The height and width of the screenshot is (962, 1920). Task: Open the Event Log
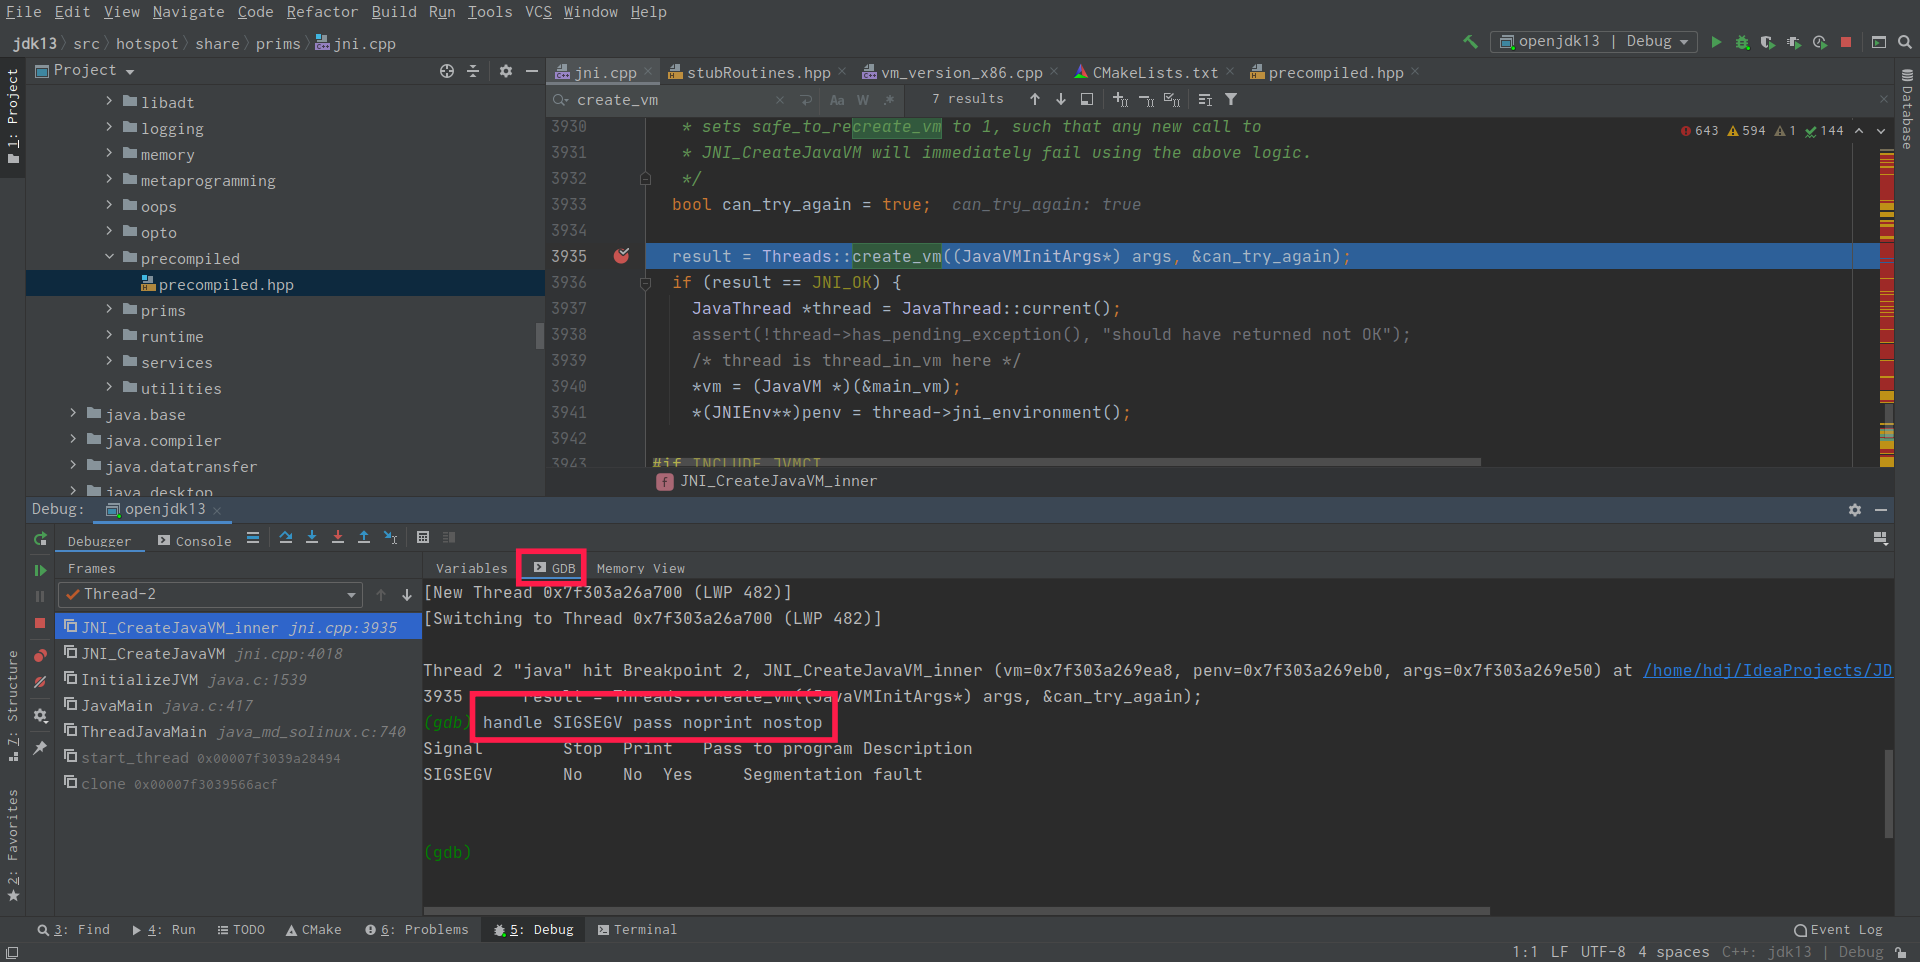click(1838, 930)
